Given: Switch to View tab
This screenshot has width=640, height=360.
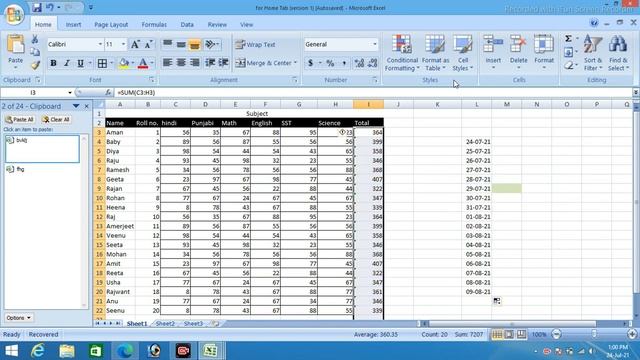Looking at the screenshot, I should click(247, 24).
